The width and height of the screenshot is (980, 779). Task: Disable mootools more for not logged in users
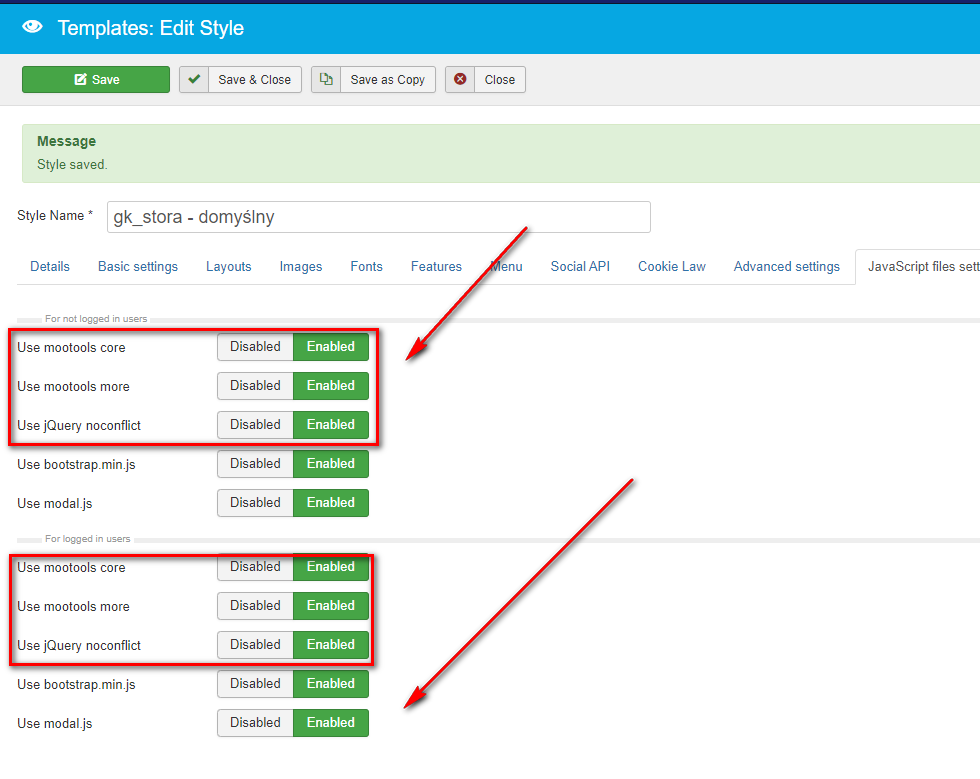(x=255, y=386)
